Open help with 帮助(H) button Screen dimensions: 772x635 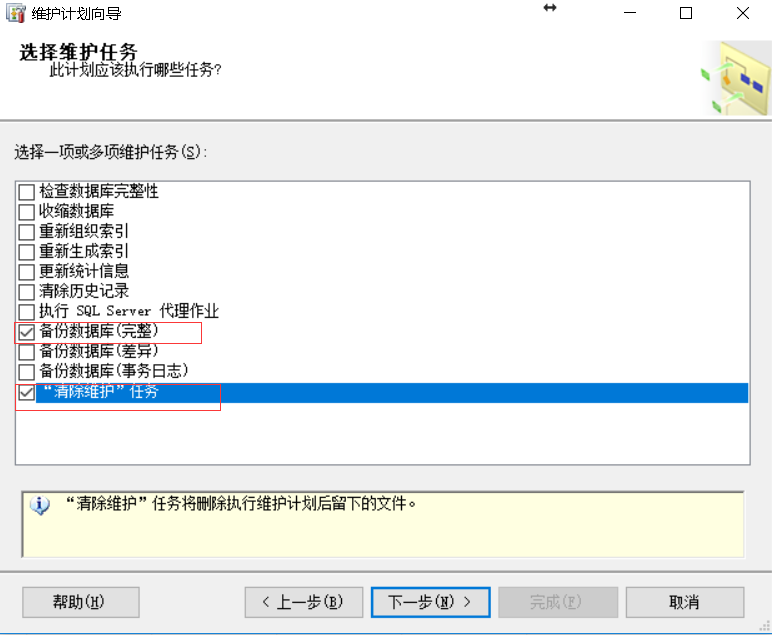point(81,602)
